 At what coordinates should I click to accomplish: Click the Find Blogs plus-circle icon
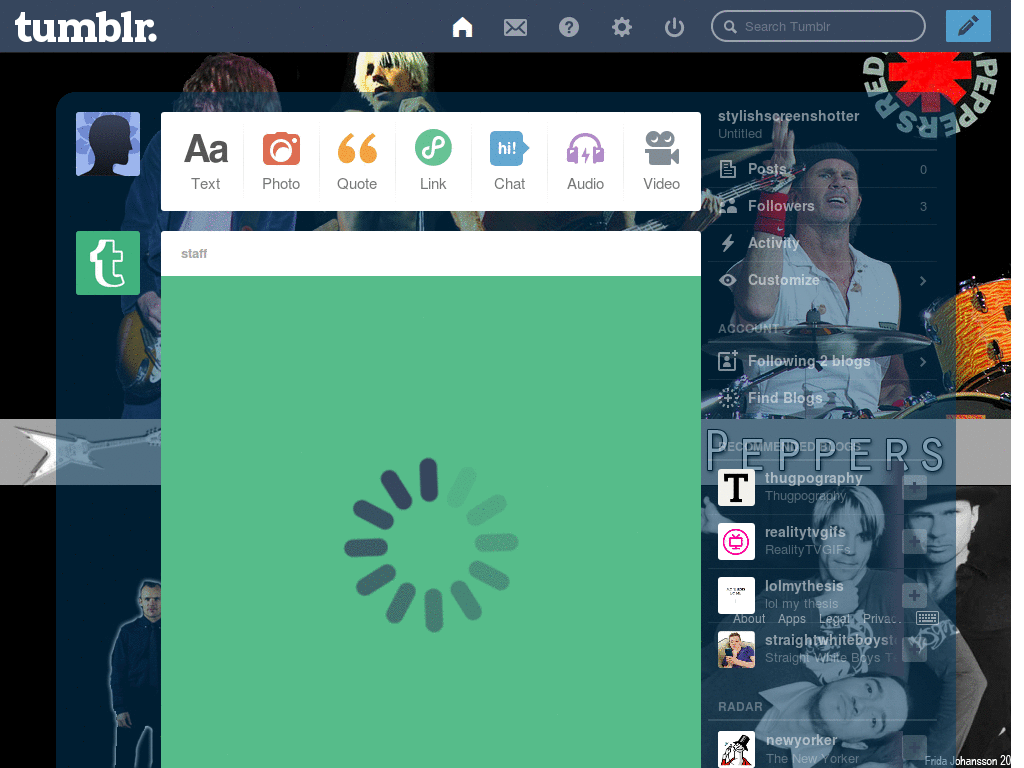[728, 398]
